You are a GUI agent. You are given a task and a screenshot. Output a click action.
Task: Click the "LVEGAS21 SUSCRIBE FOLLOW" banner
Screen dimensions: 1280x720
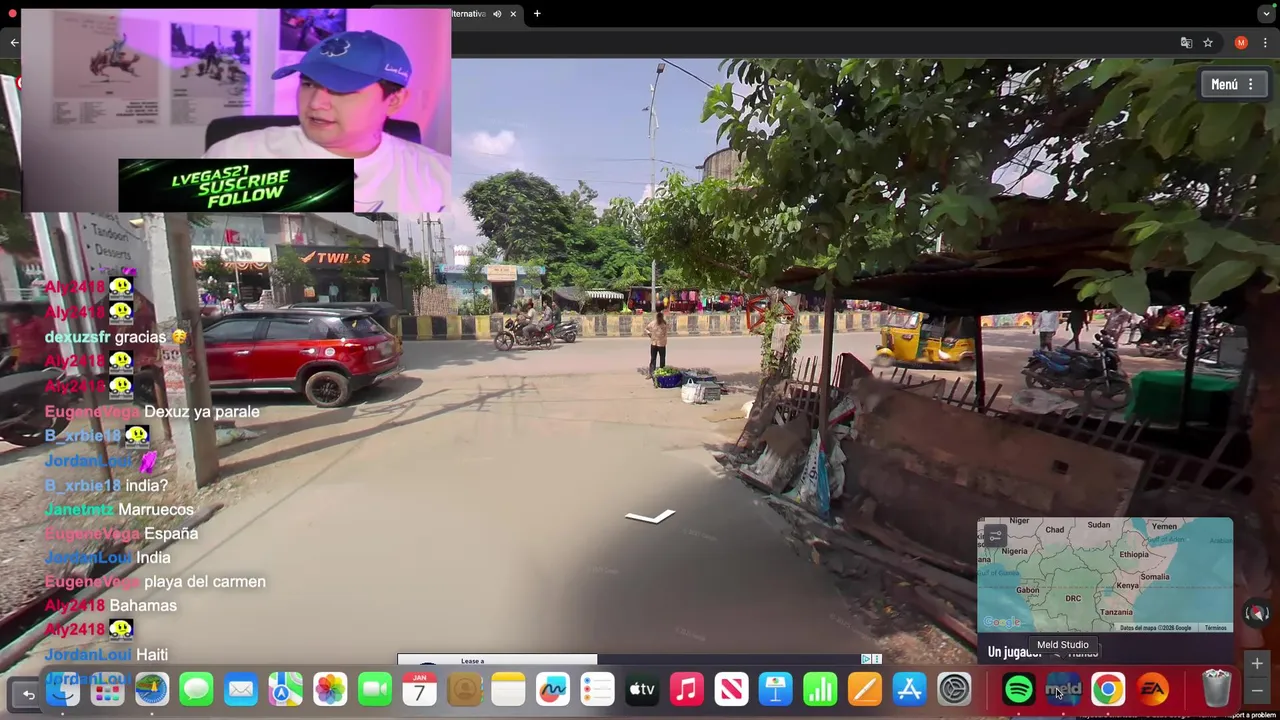pyautogui.click(x=236, y=186)
